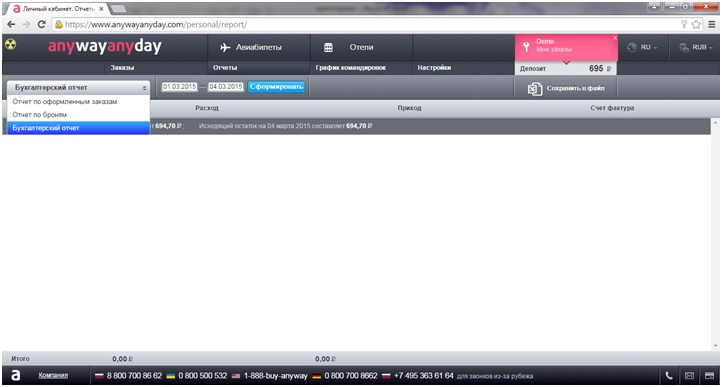Click the Компания footer link

tap(53, 375)
